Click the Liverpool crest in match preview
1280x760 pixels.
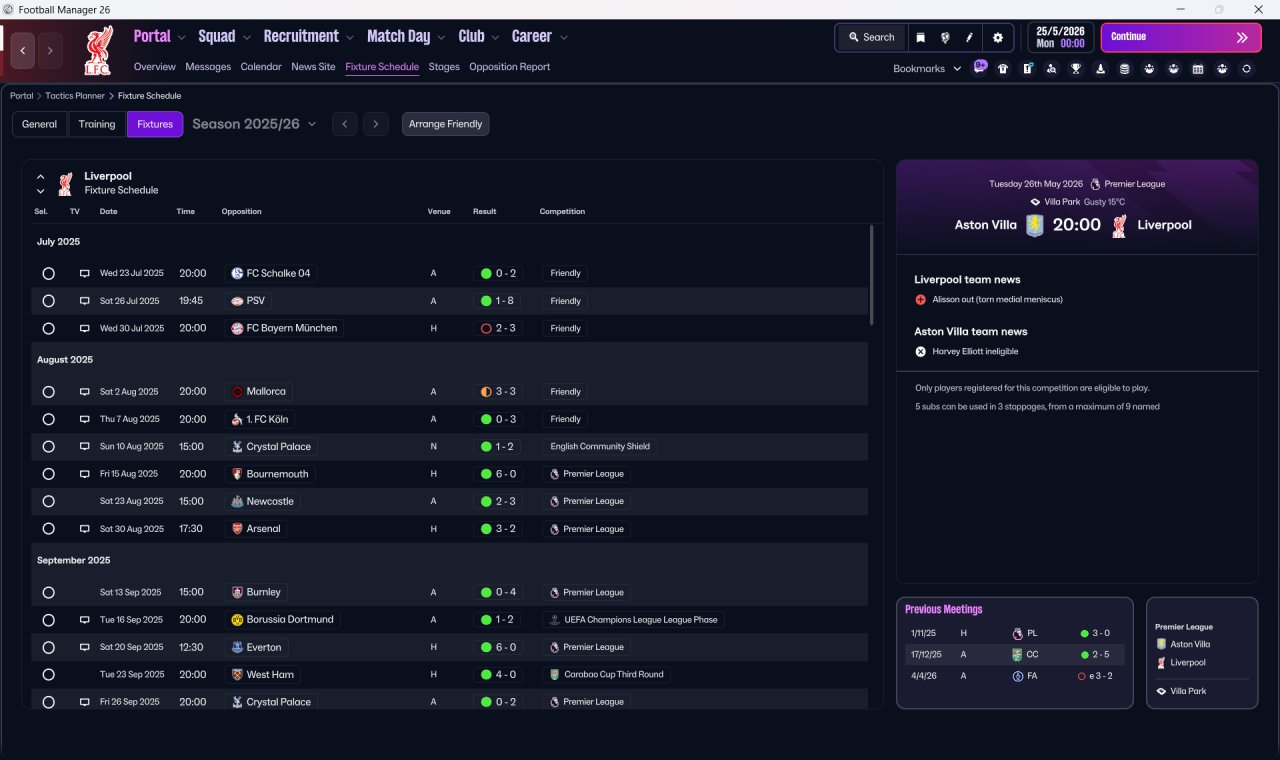coord(1119,225)
